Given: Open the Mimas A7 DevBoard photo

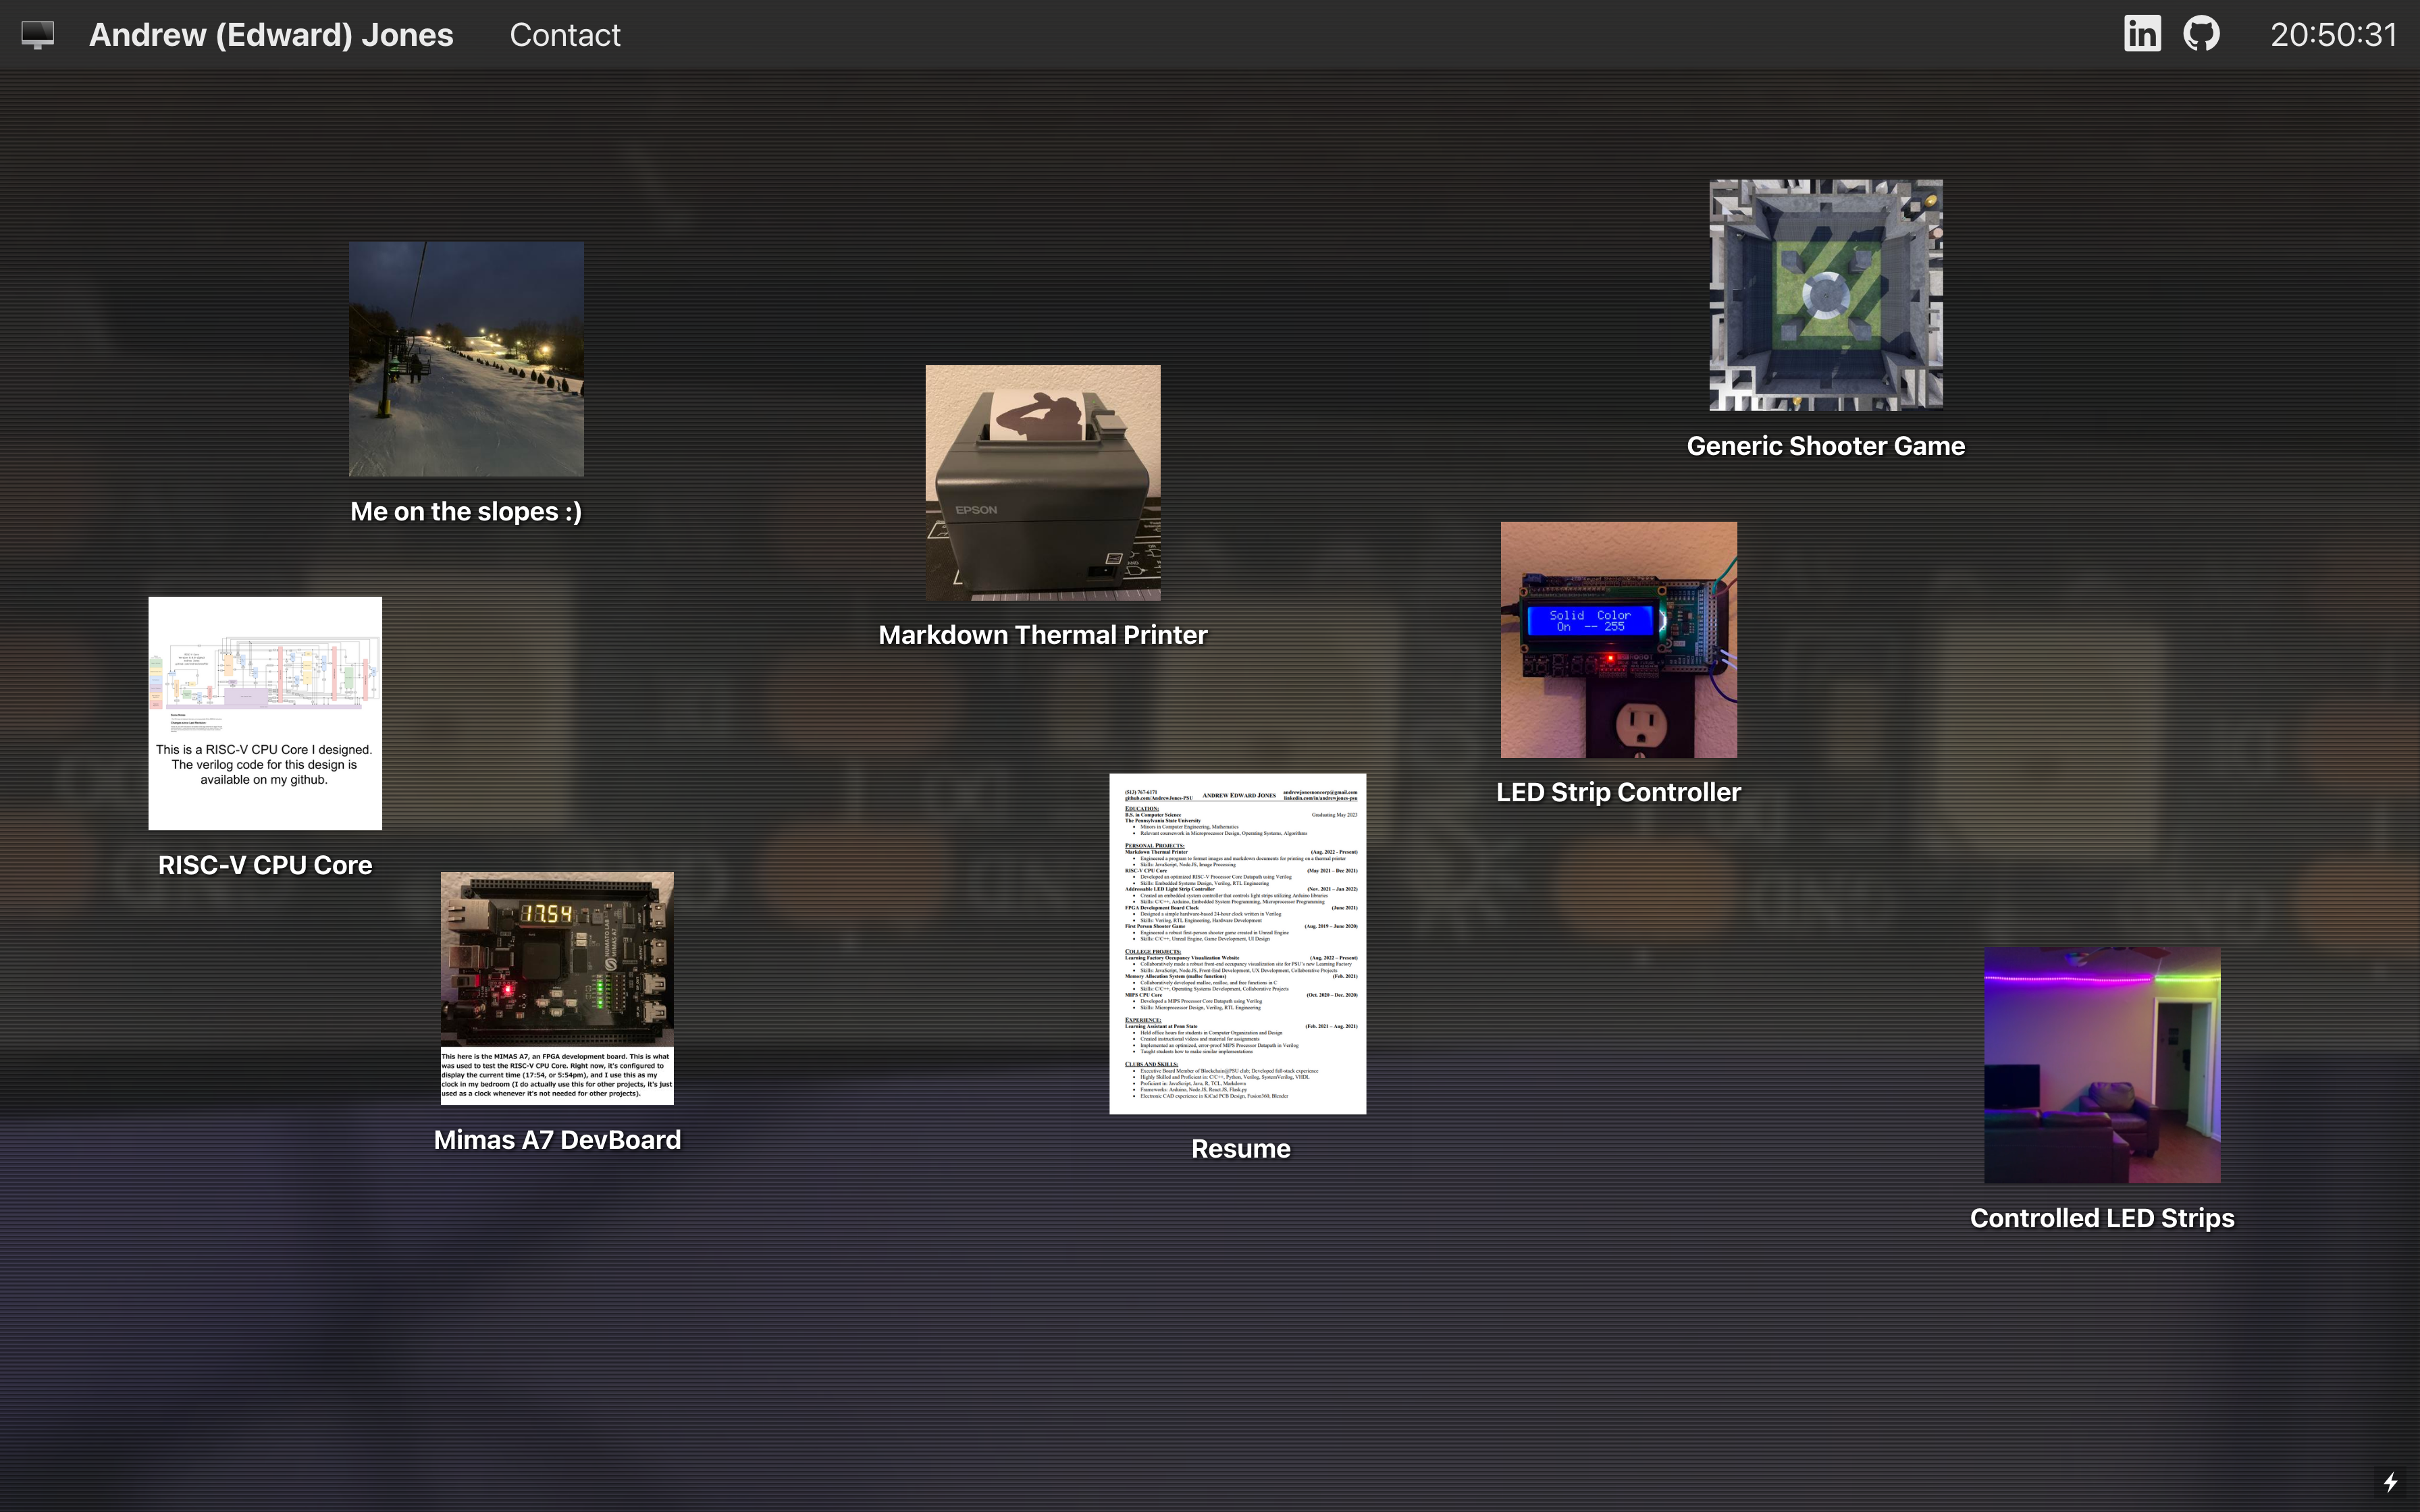Looking at the screenshot, I should [x=557, y=988].
